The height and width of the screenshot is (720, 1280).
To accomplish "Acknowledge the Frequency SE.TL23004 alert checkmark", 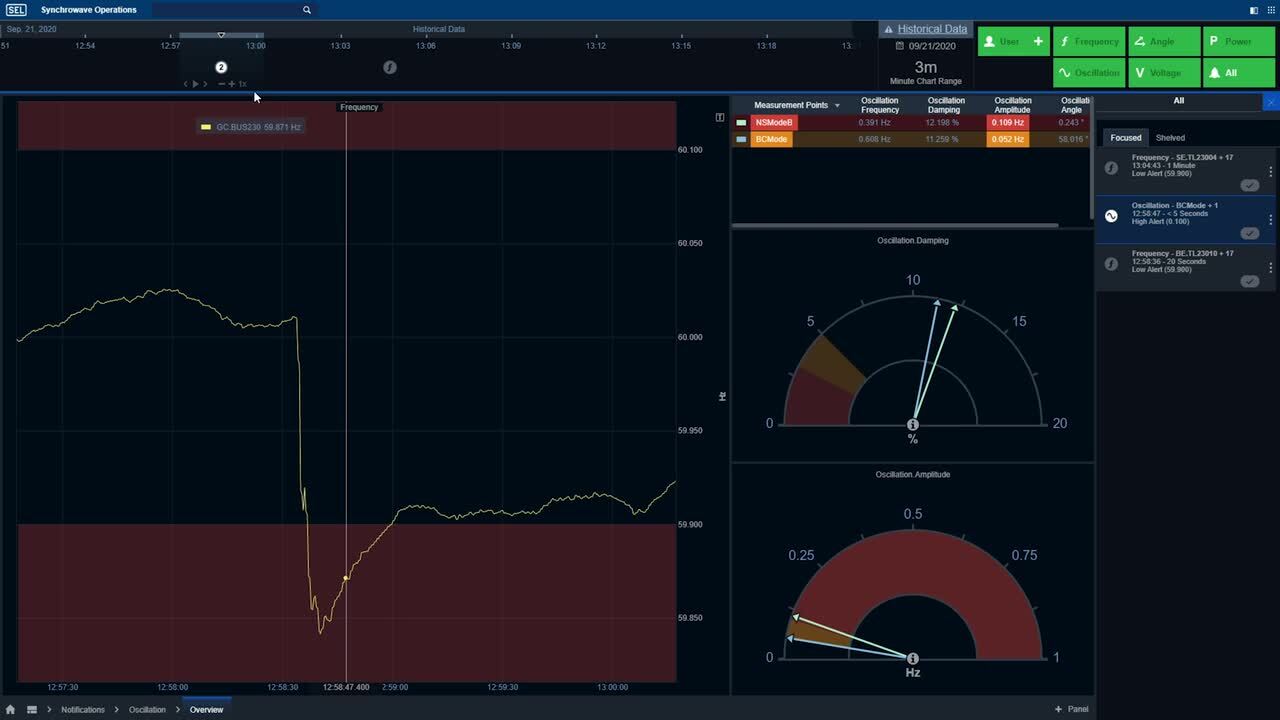I will tap(1249, 185).
